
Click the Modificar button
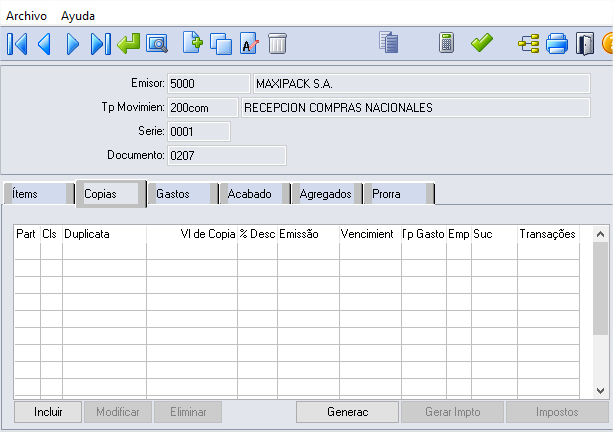[x=118, y=412]
